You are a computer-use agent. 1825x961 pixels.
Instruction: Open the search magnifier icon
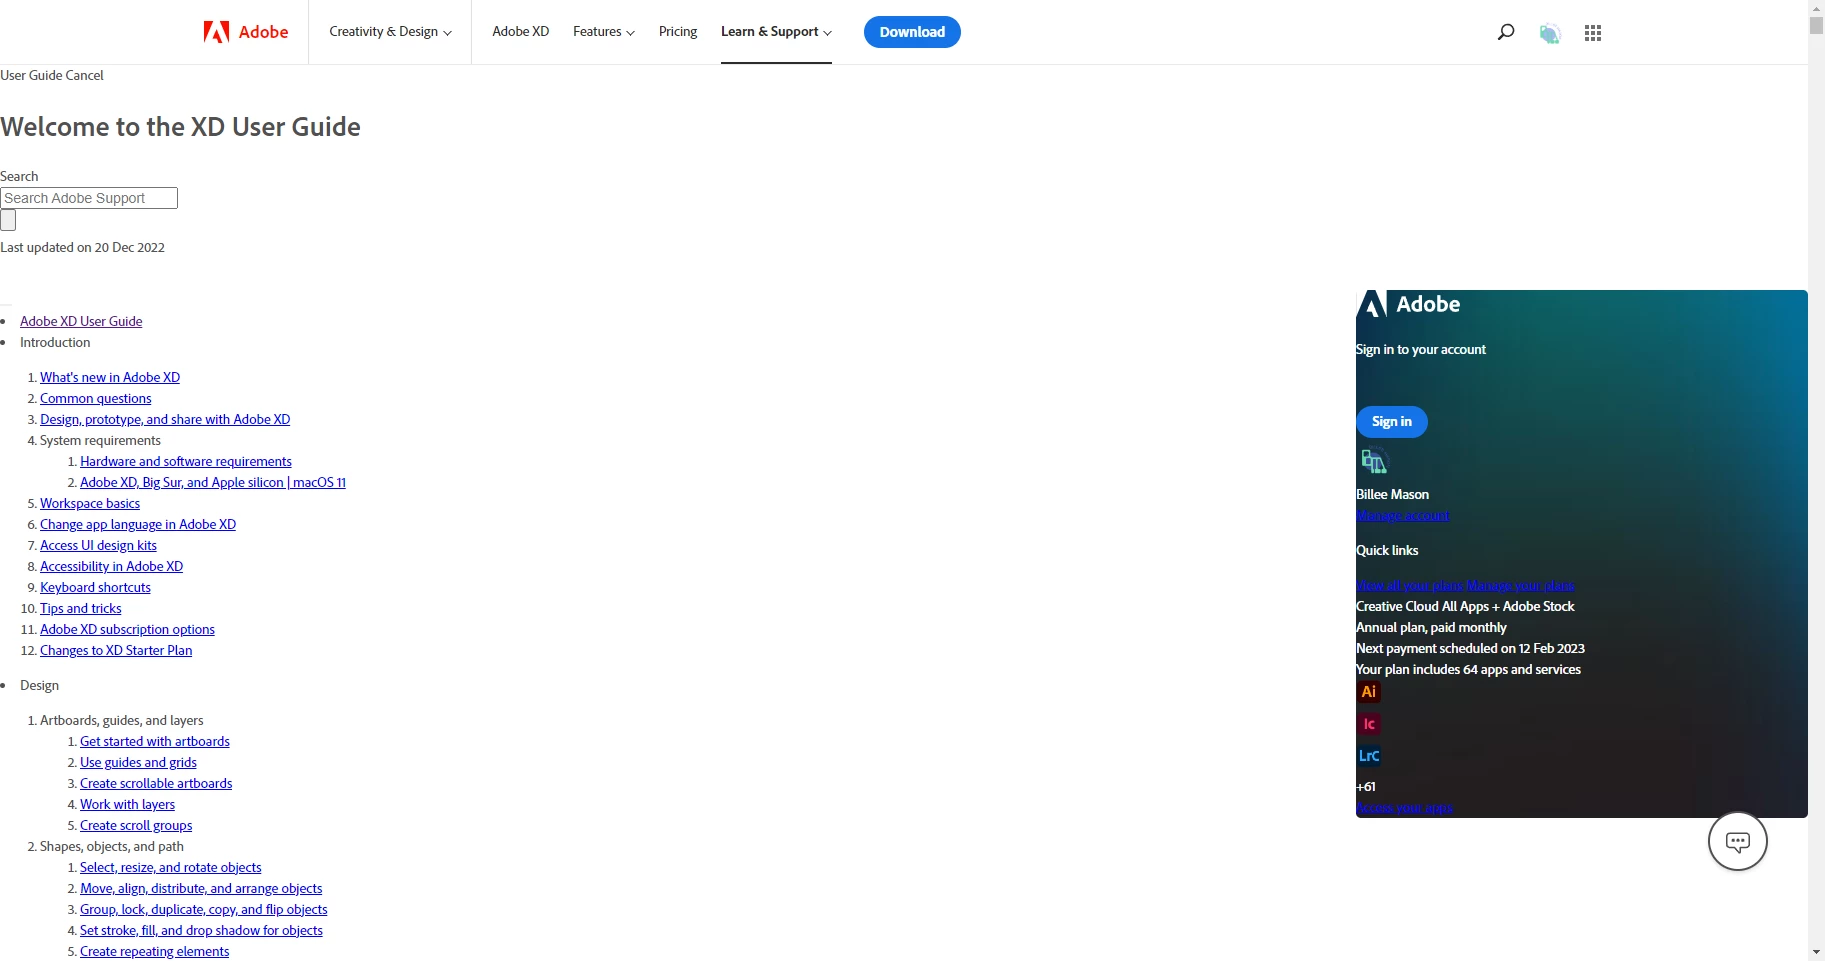(x=1506, y=32)
